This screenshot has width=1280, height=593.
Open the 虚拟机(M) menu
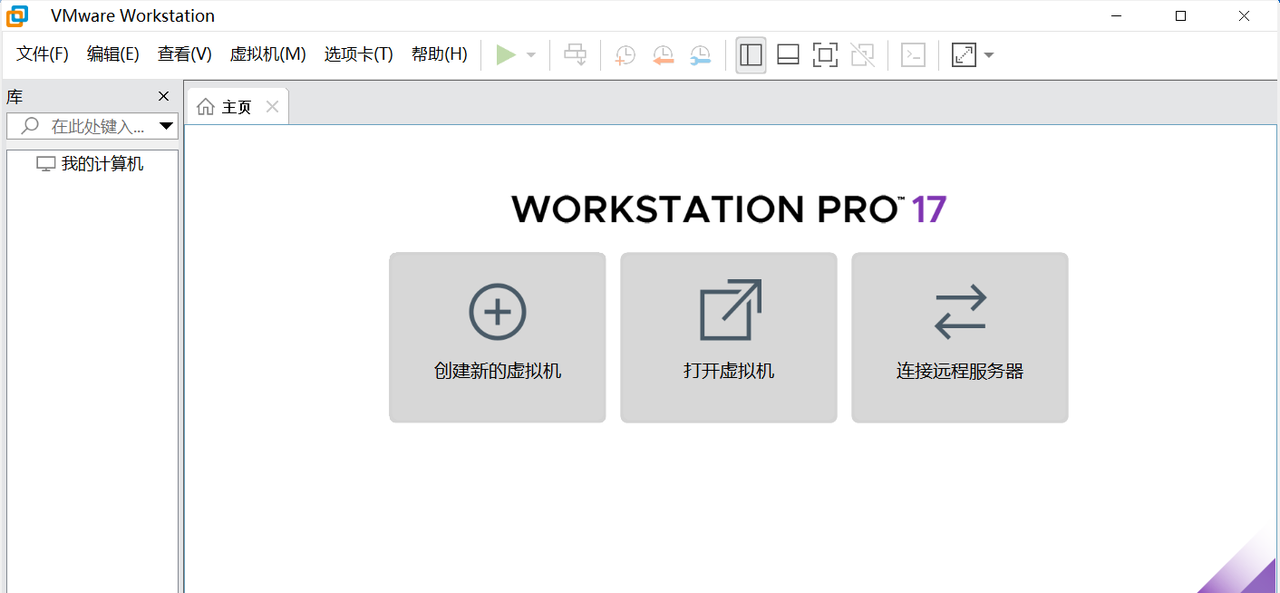coord(267,54)
